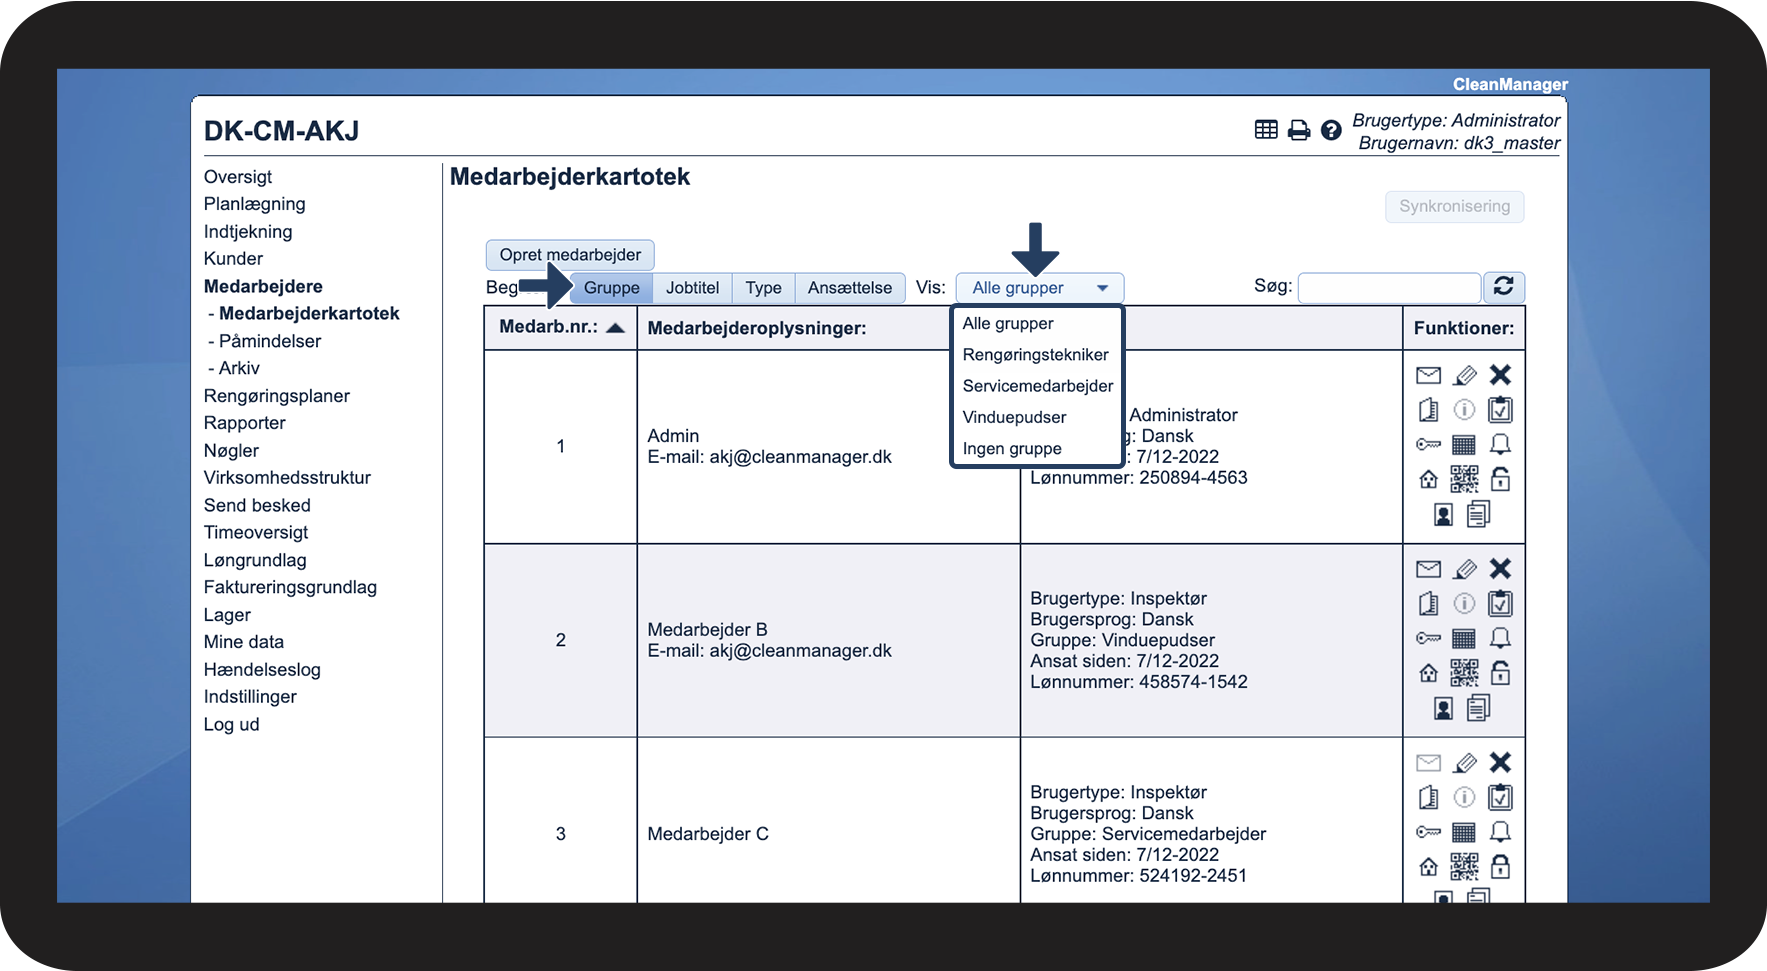Click the clipboard checkmark icon for Admin
1767x971 pixels.
coord(1500,409)
